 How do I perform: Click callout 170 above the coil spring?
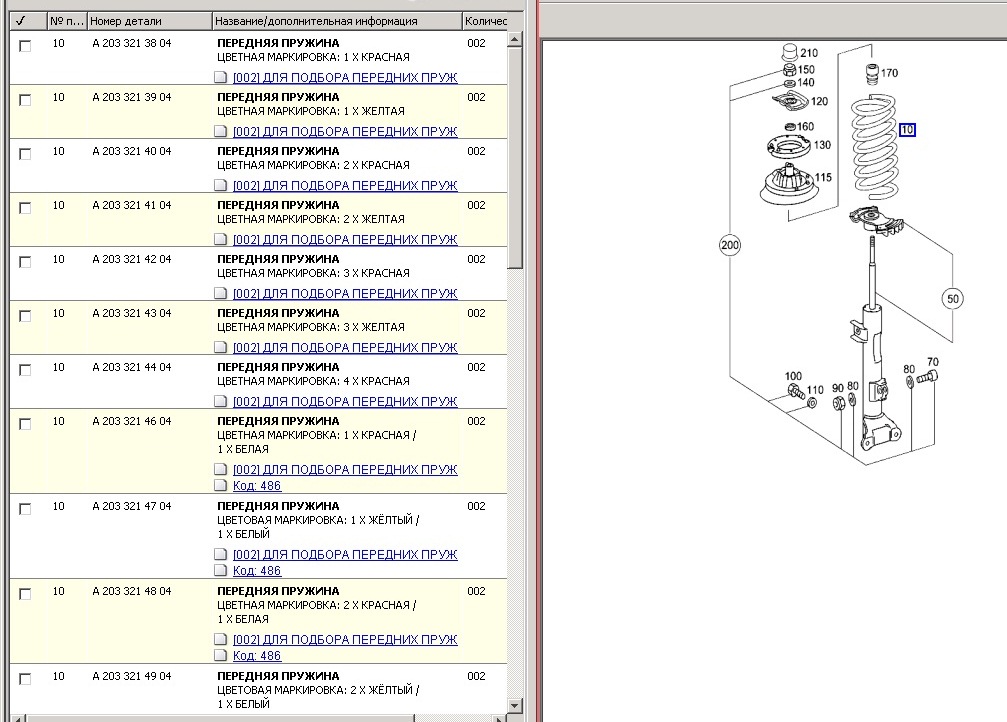889,73
